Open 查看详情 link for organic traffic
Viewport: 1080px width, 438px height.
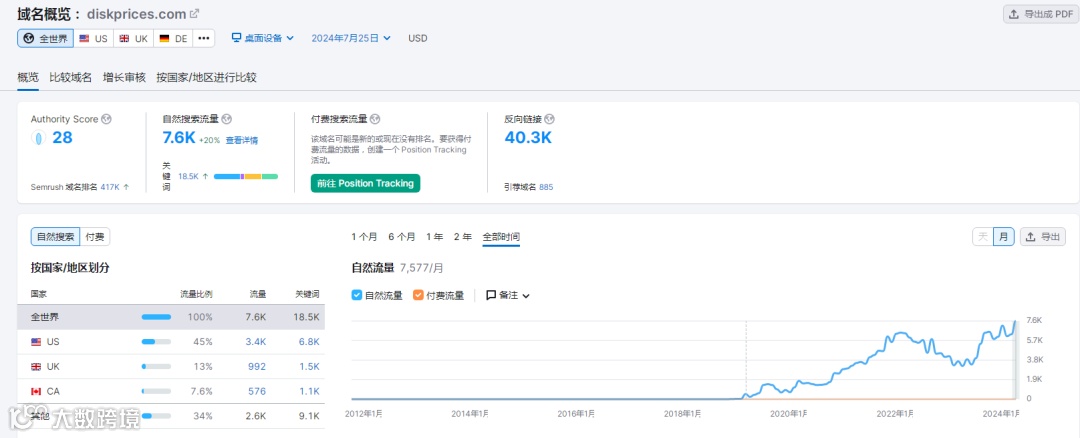click(242, 140)
